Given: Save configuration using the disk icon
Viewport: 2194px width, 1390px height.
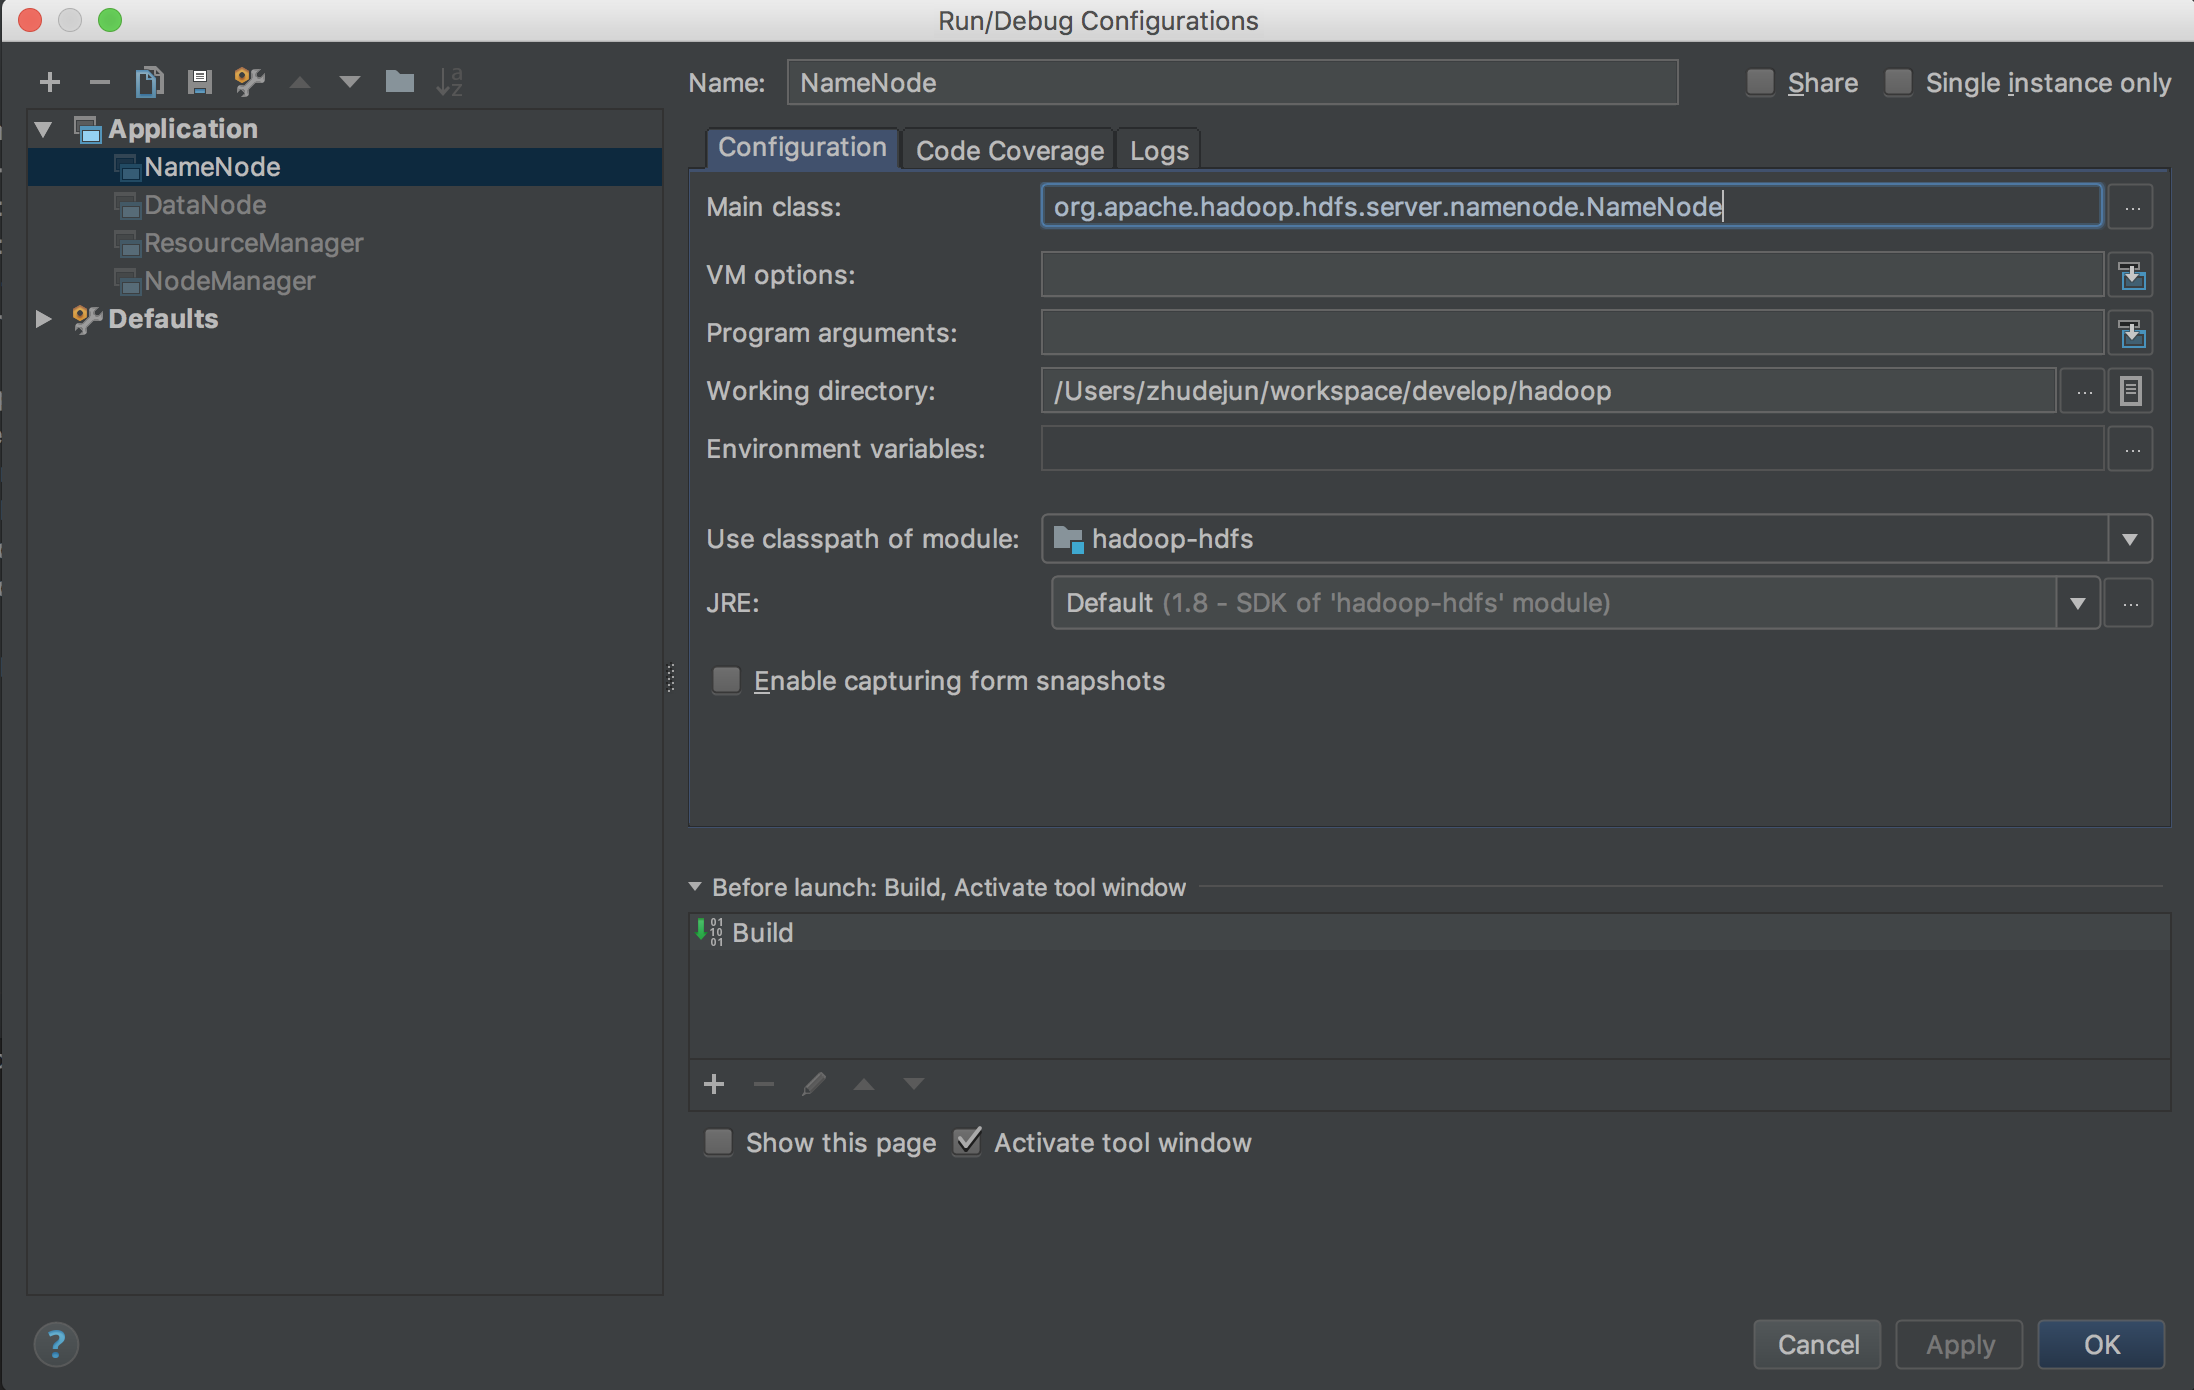Looking at the screenshot, I should coord(199,82).
